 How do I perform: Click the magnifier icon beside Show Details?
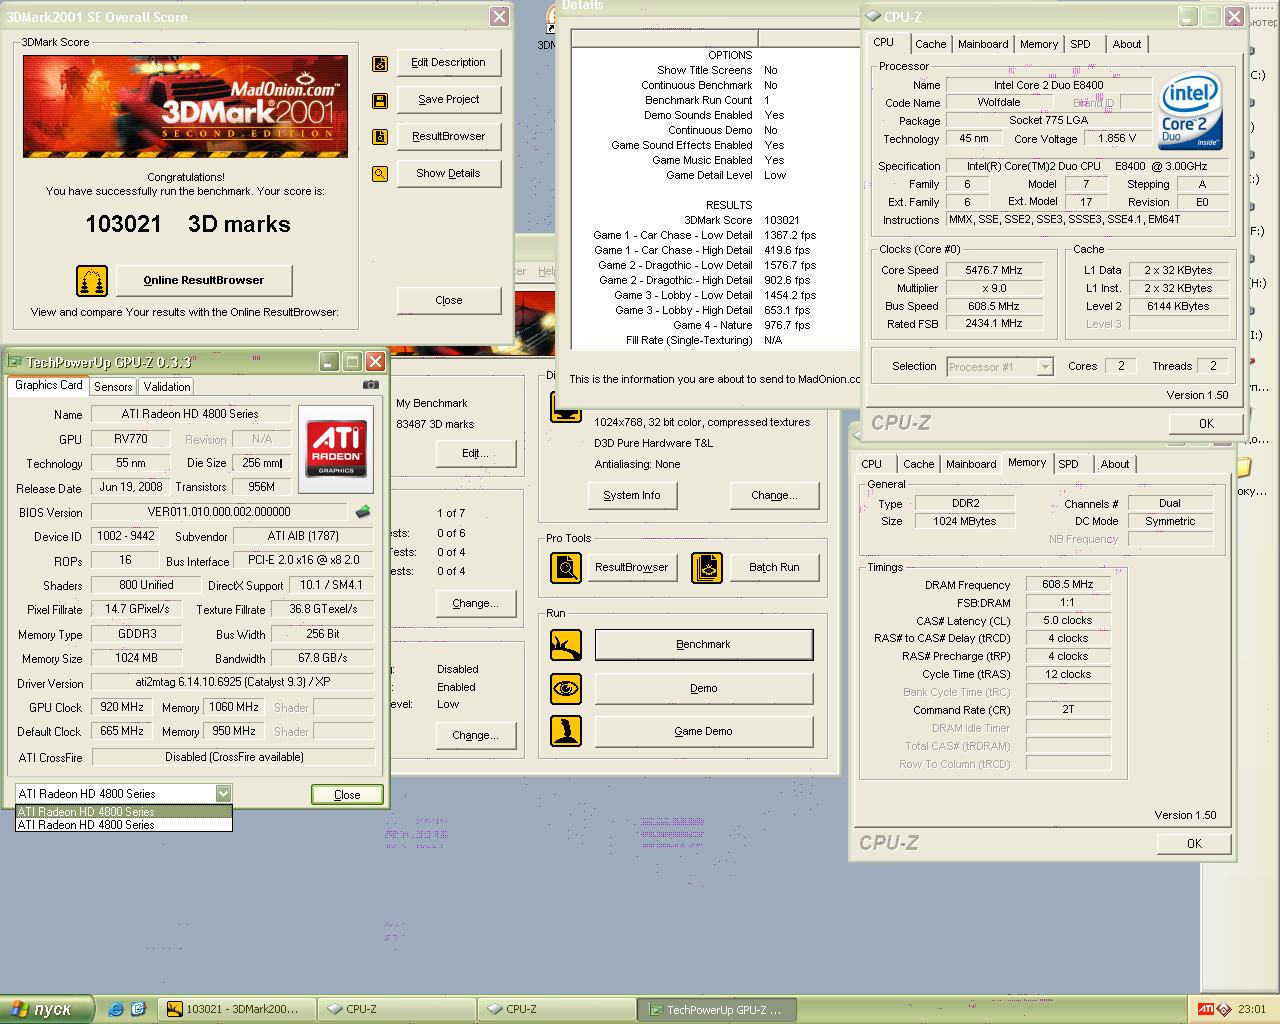(380, 174)
